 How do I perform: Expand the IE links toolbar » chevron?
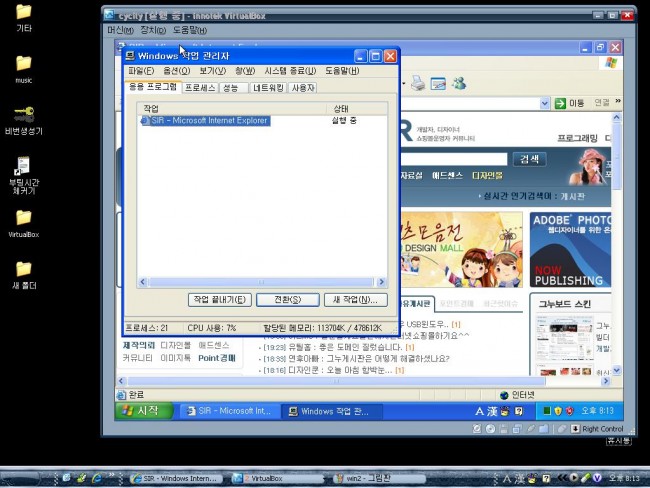point(618,101)
